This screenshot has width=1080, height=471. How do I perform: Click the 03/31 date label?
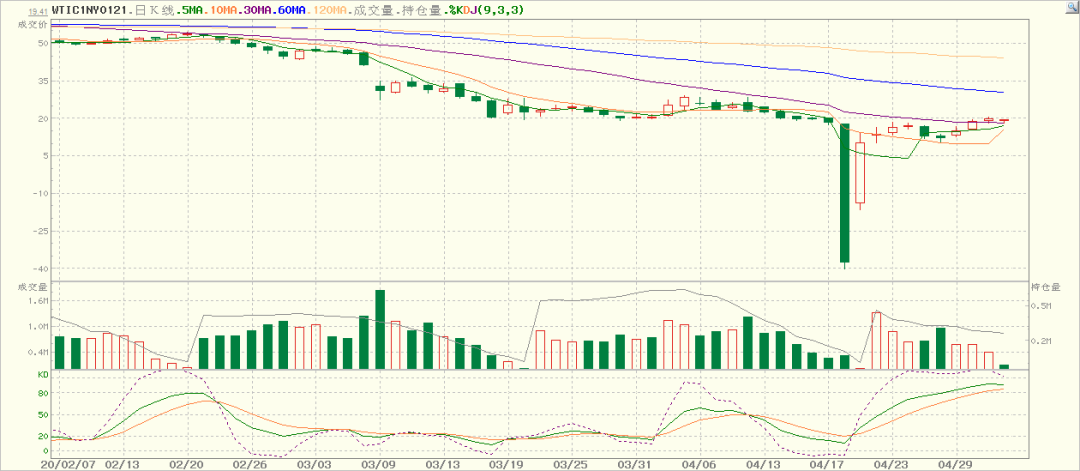(636, 465)
